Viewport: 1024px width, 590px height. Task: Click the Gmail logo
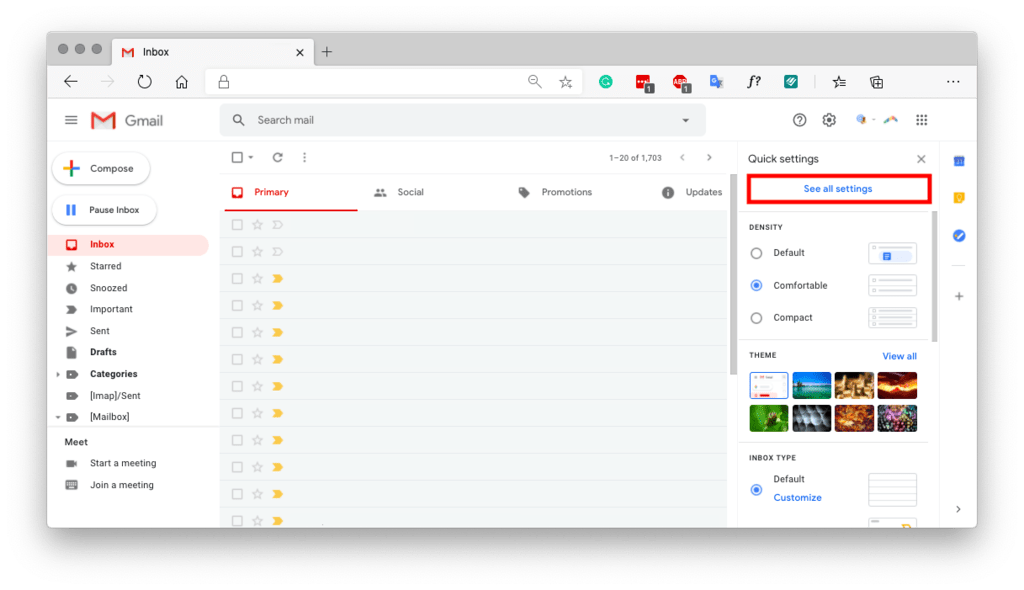click(127, 120)
